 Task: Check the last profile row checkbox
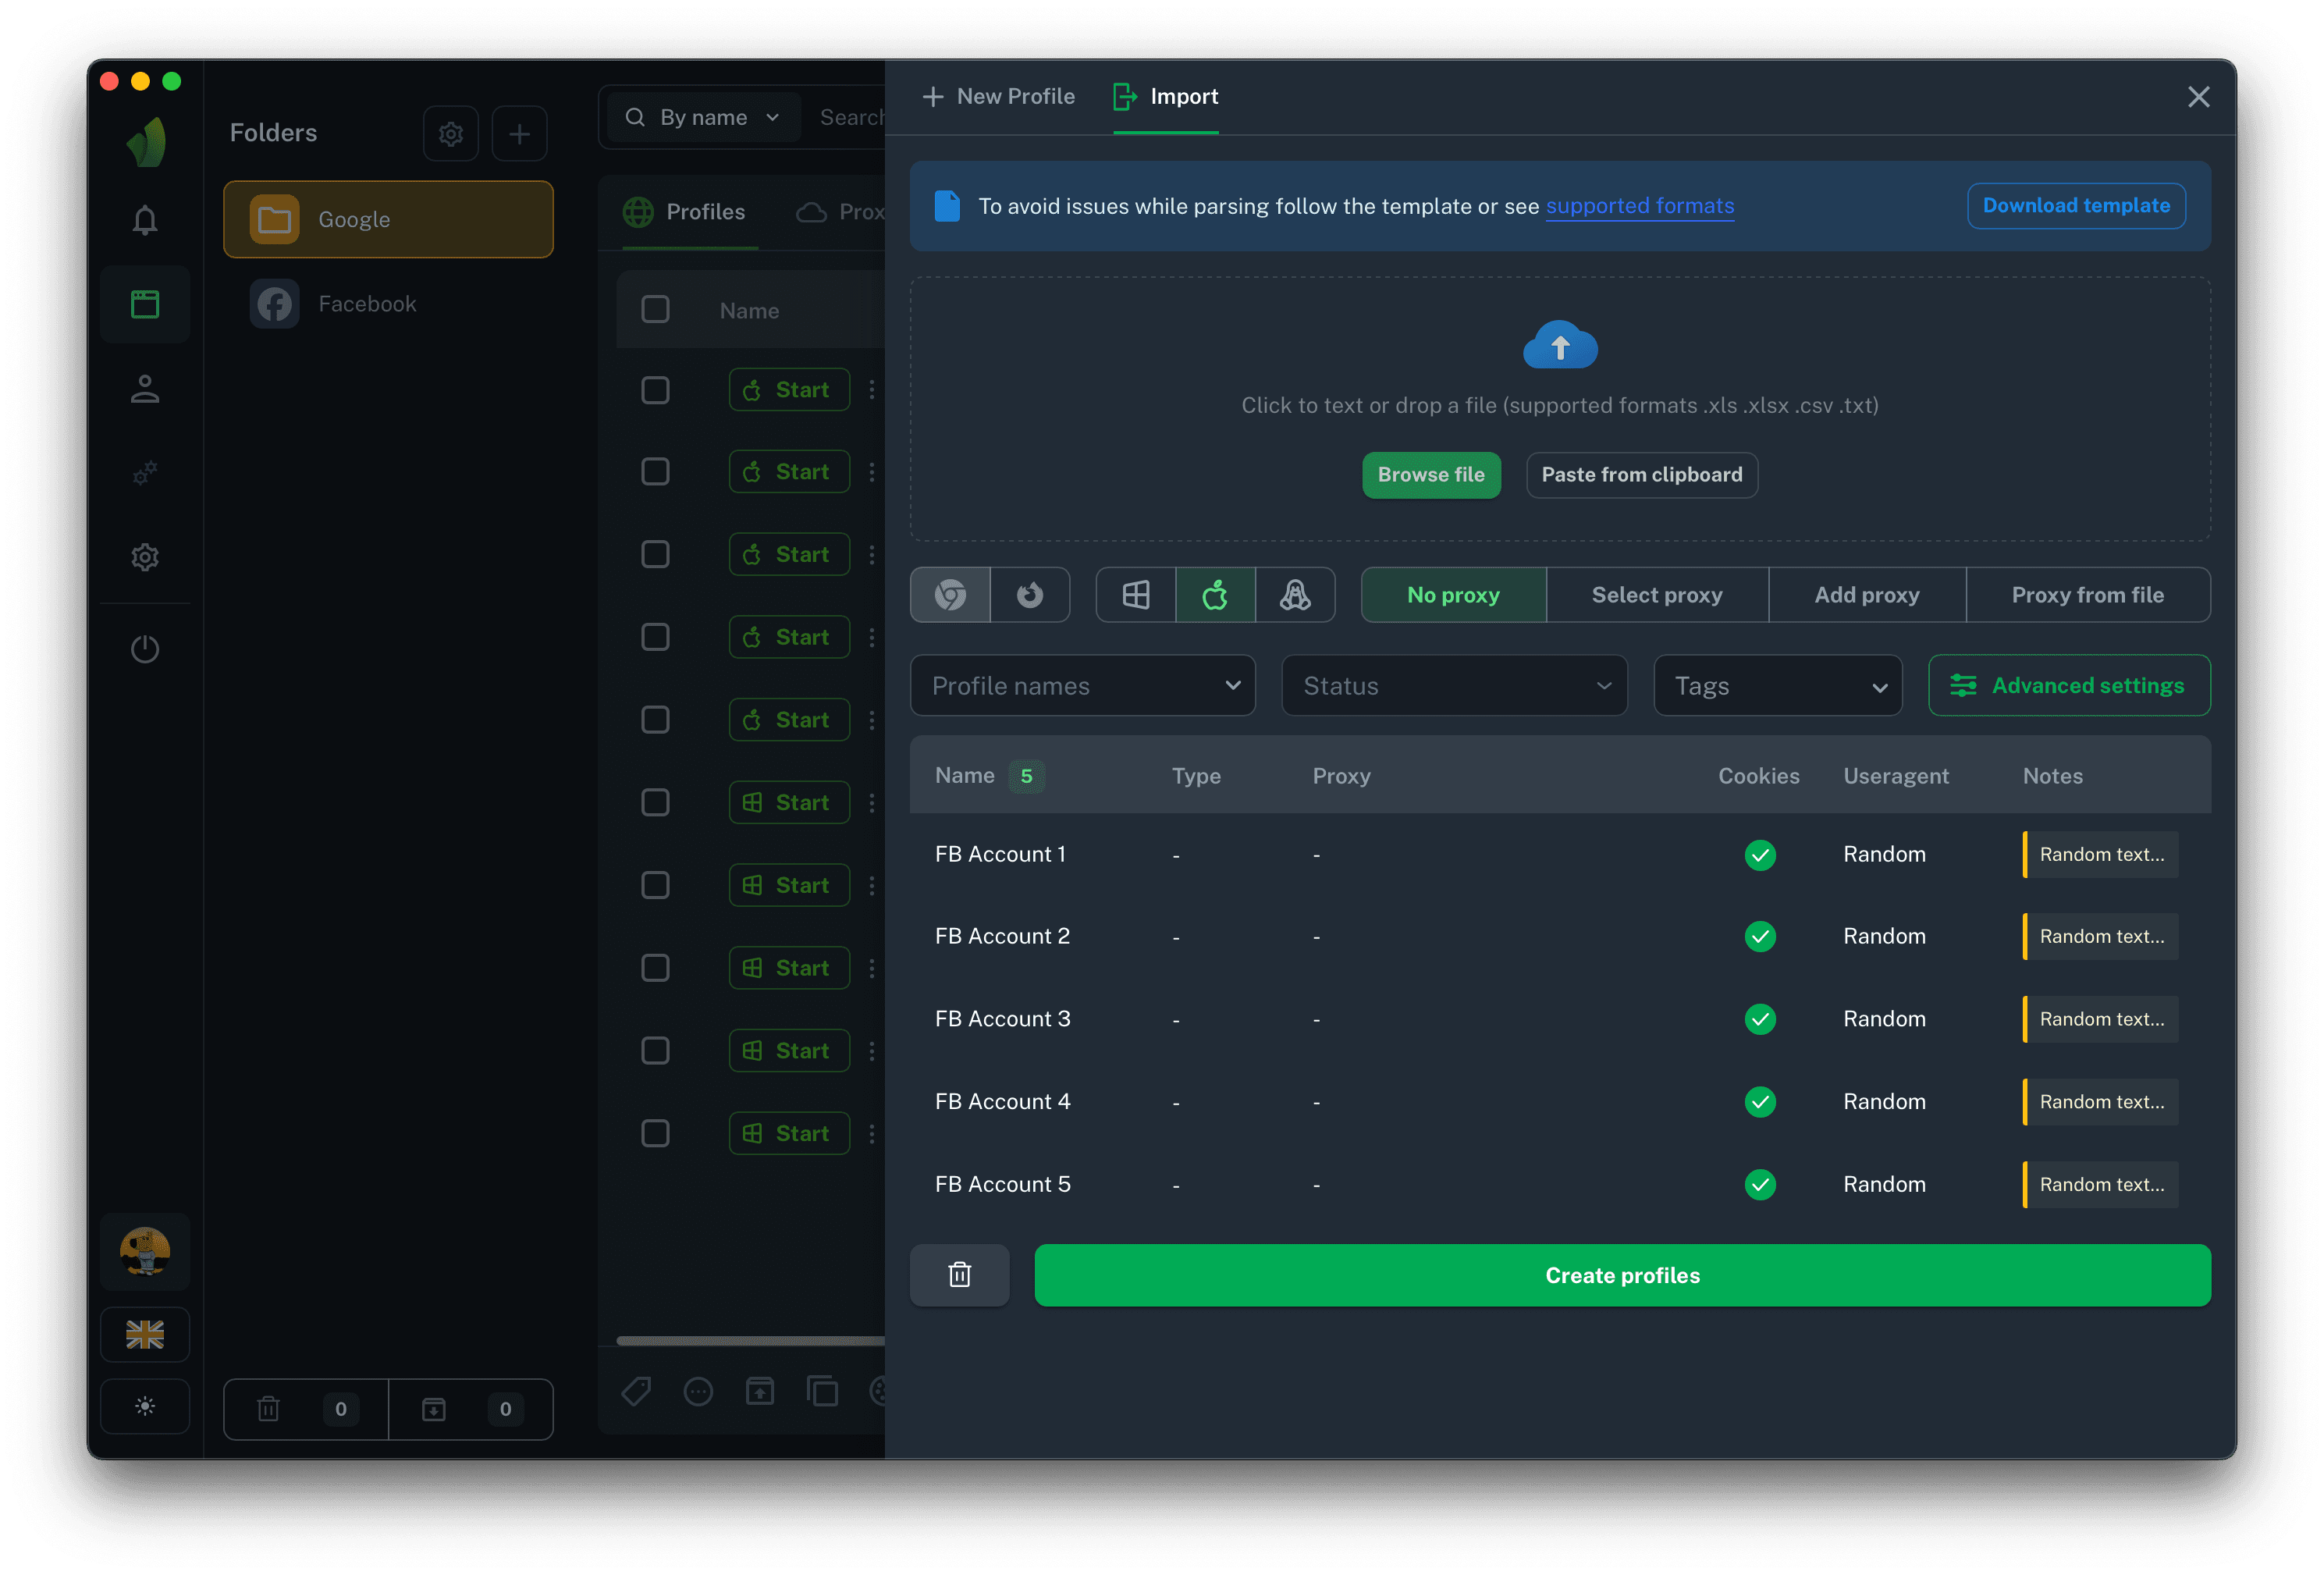655,1133
